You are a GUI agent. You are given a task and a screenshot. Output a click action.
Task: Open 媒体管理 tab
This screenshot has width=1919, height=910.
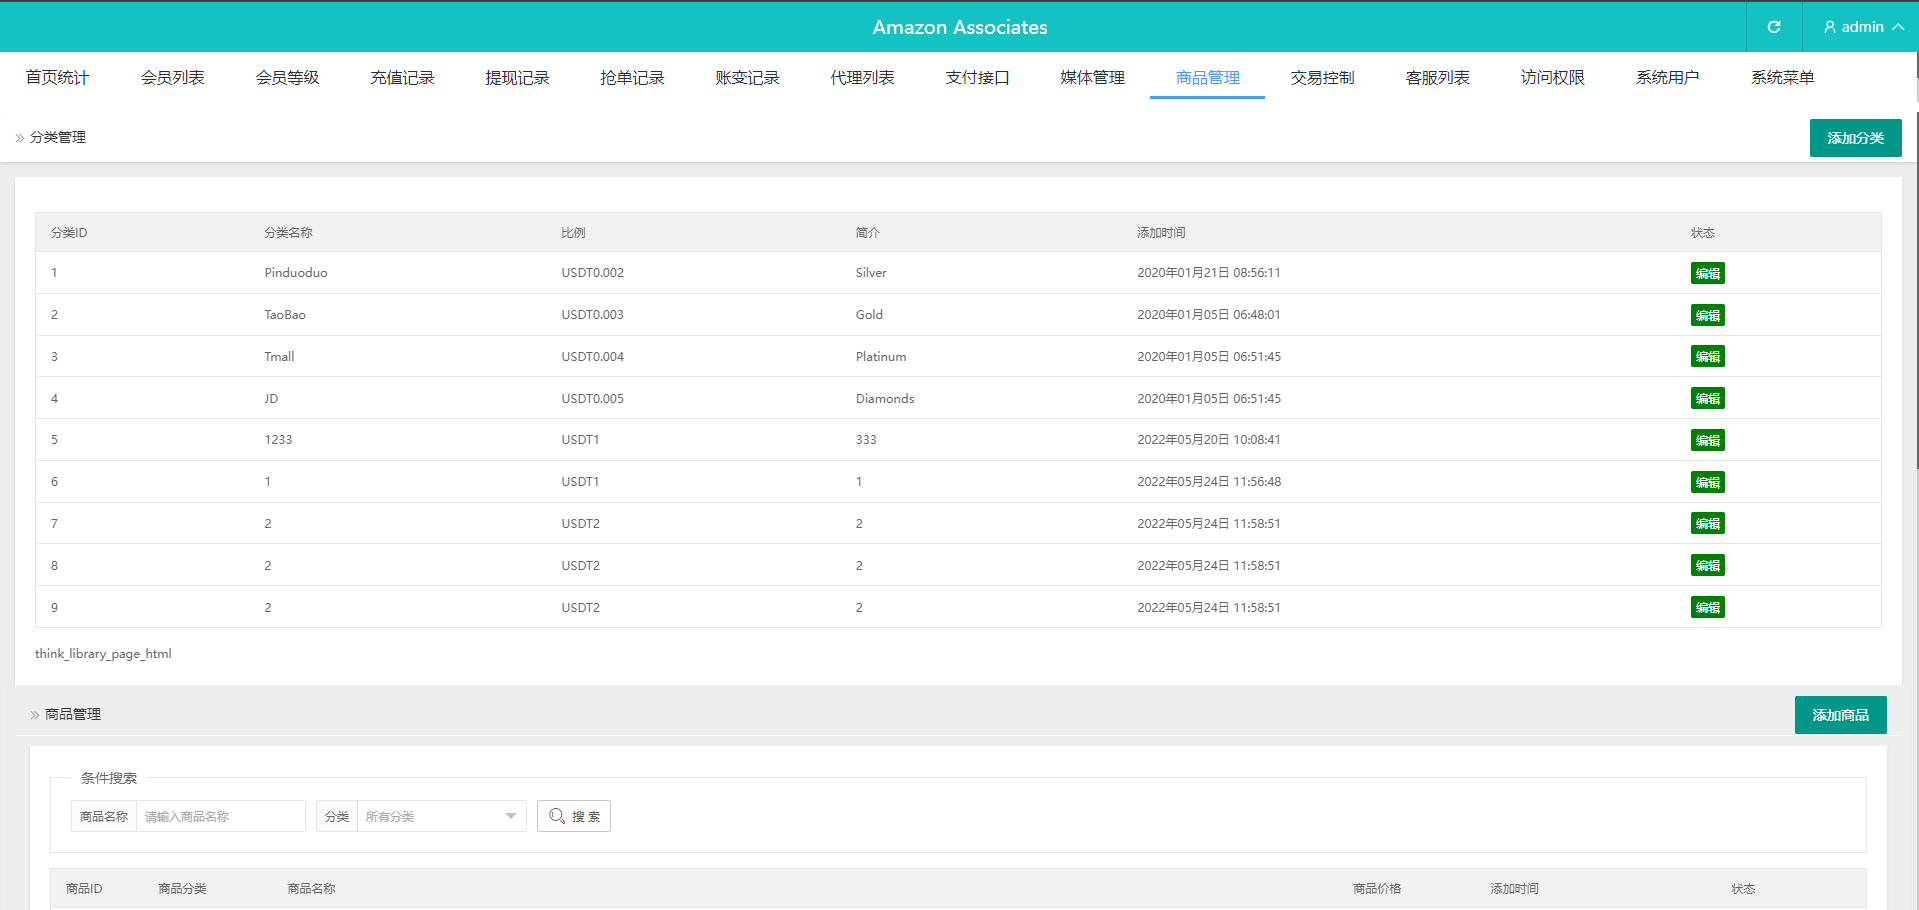[1092, 77]
